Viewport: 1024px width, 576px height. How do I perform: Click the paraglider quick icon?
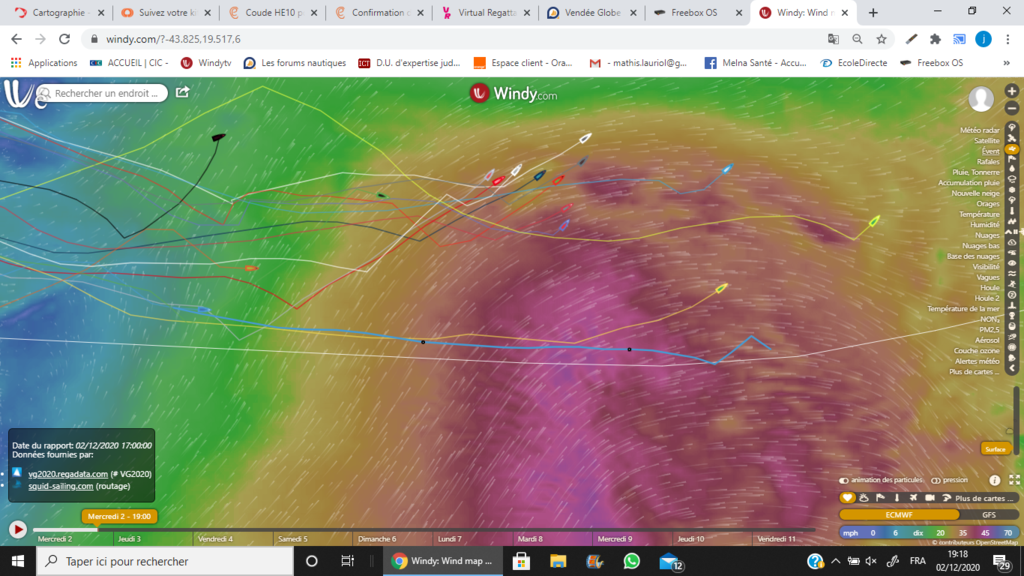[946, 498]
